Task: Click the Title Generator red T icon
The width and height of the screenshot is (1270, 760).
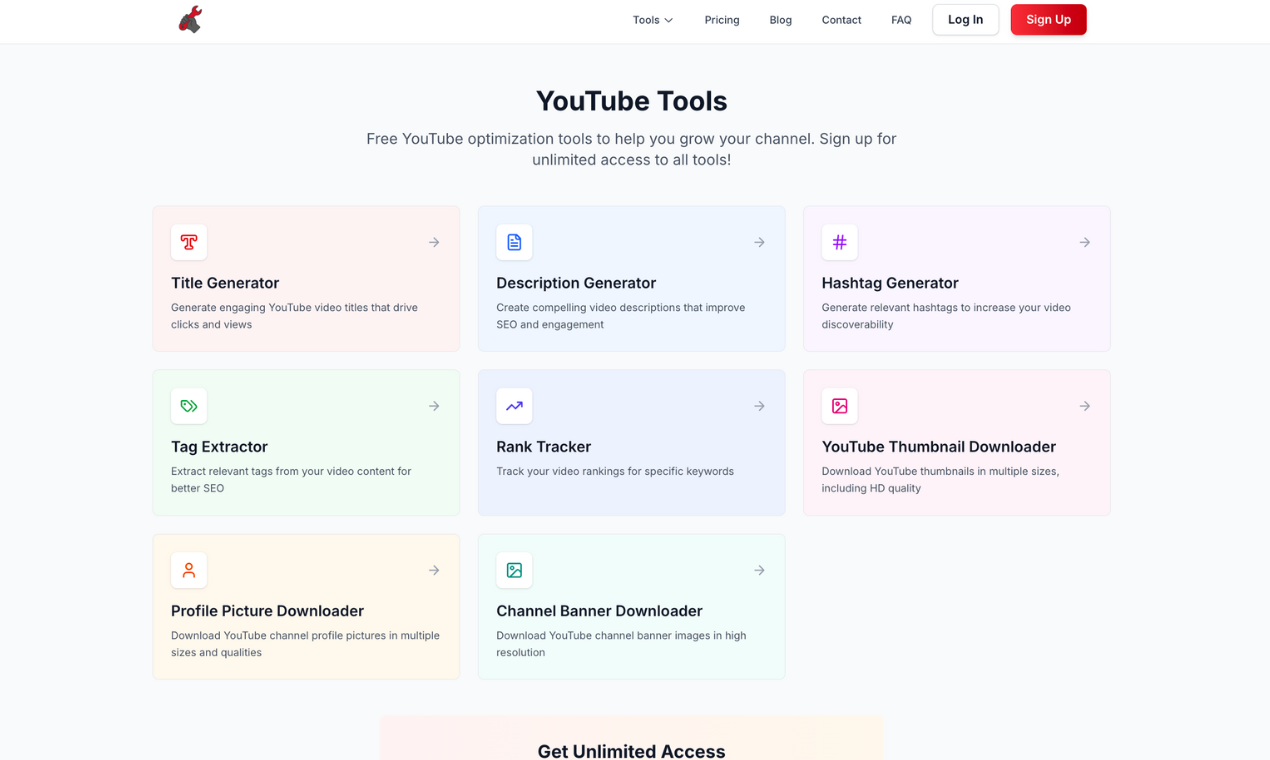Action: [189, 242]
